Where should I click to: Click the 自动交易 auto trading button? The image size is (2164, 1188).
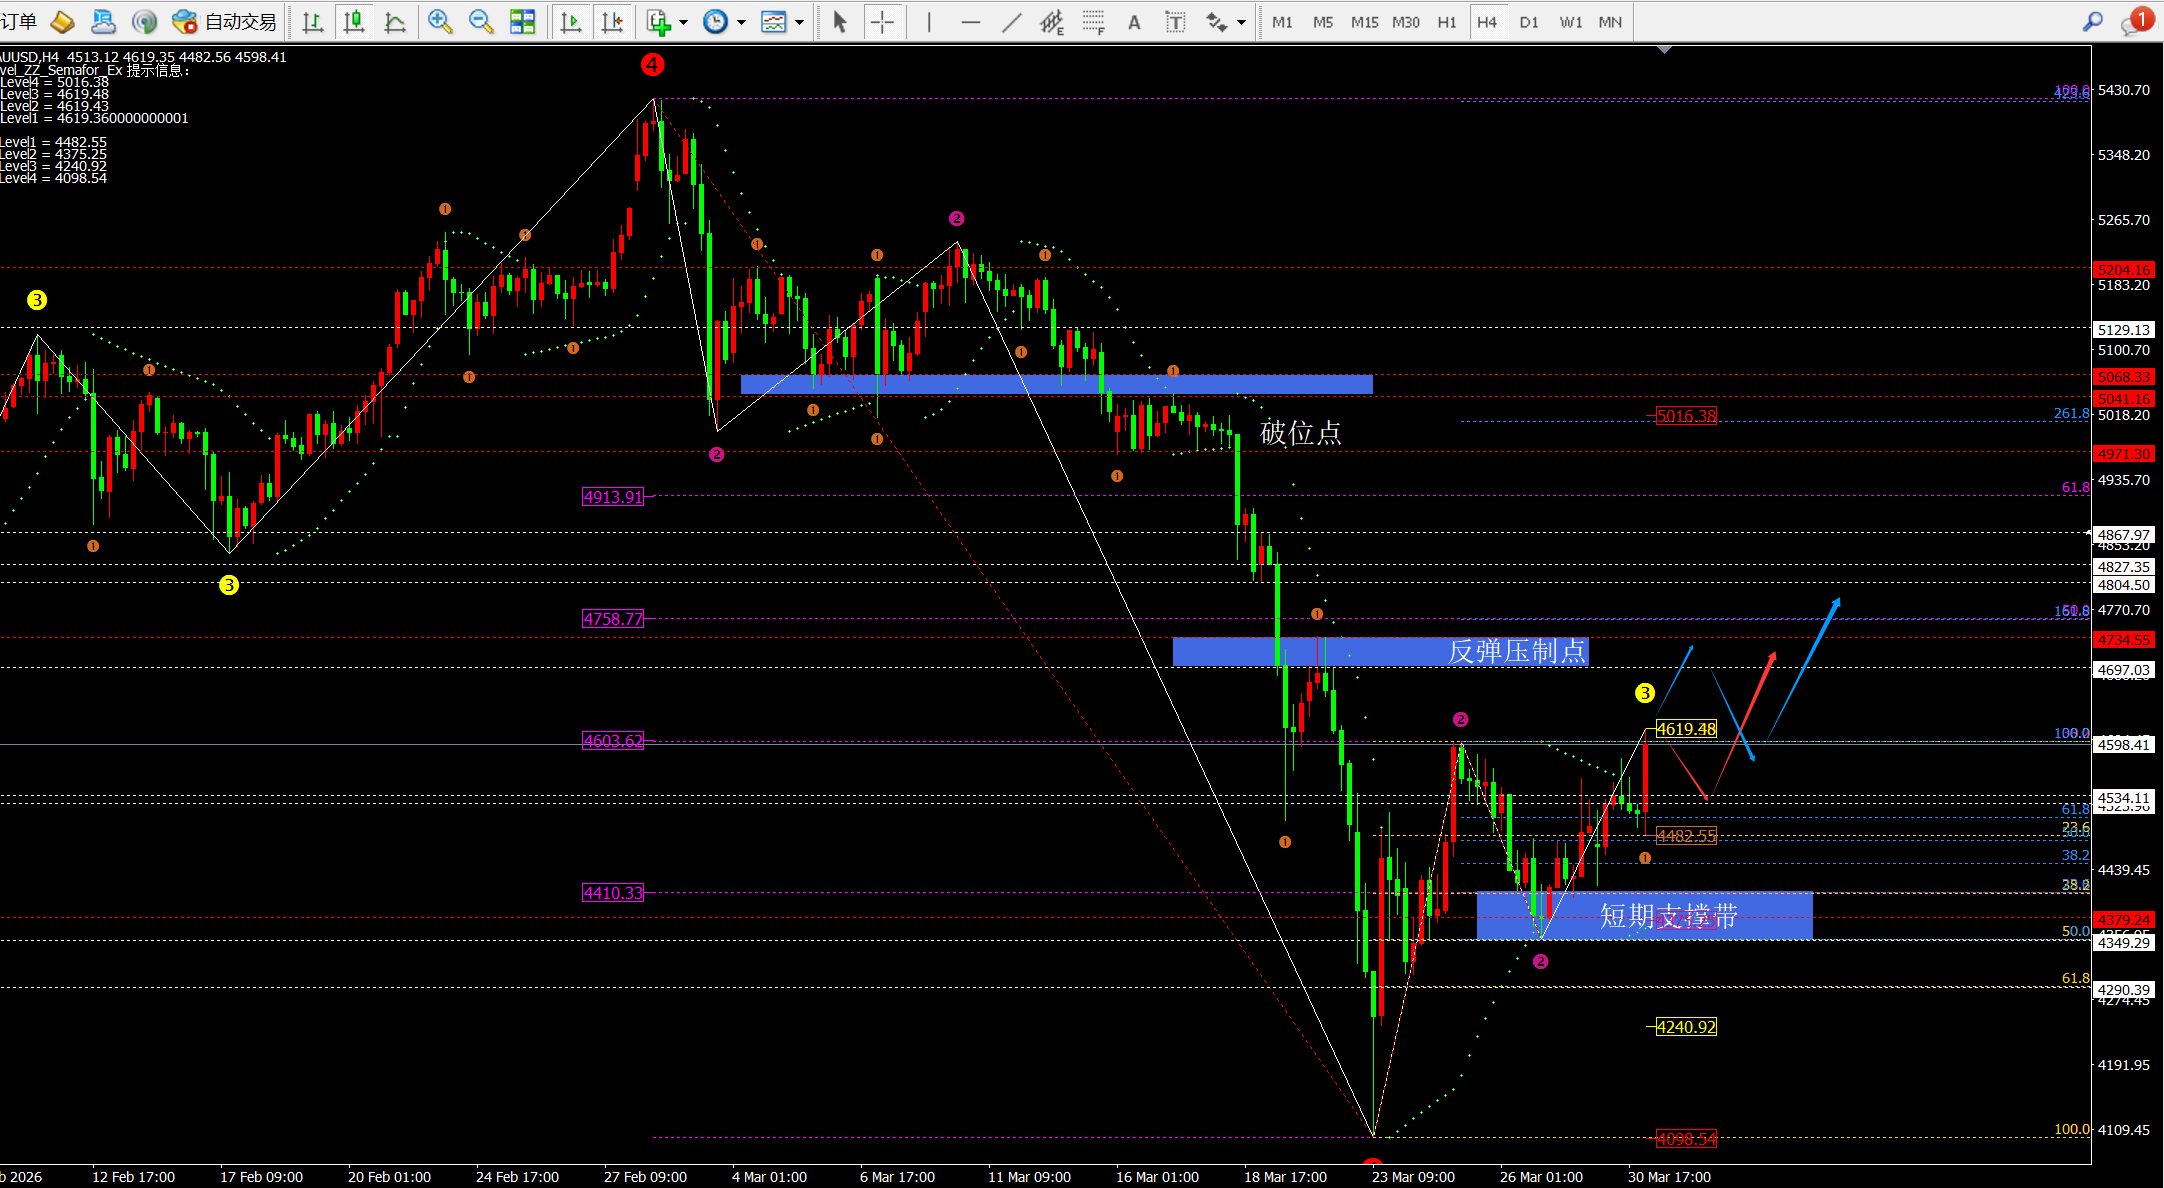point(225,21)
